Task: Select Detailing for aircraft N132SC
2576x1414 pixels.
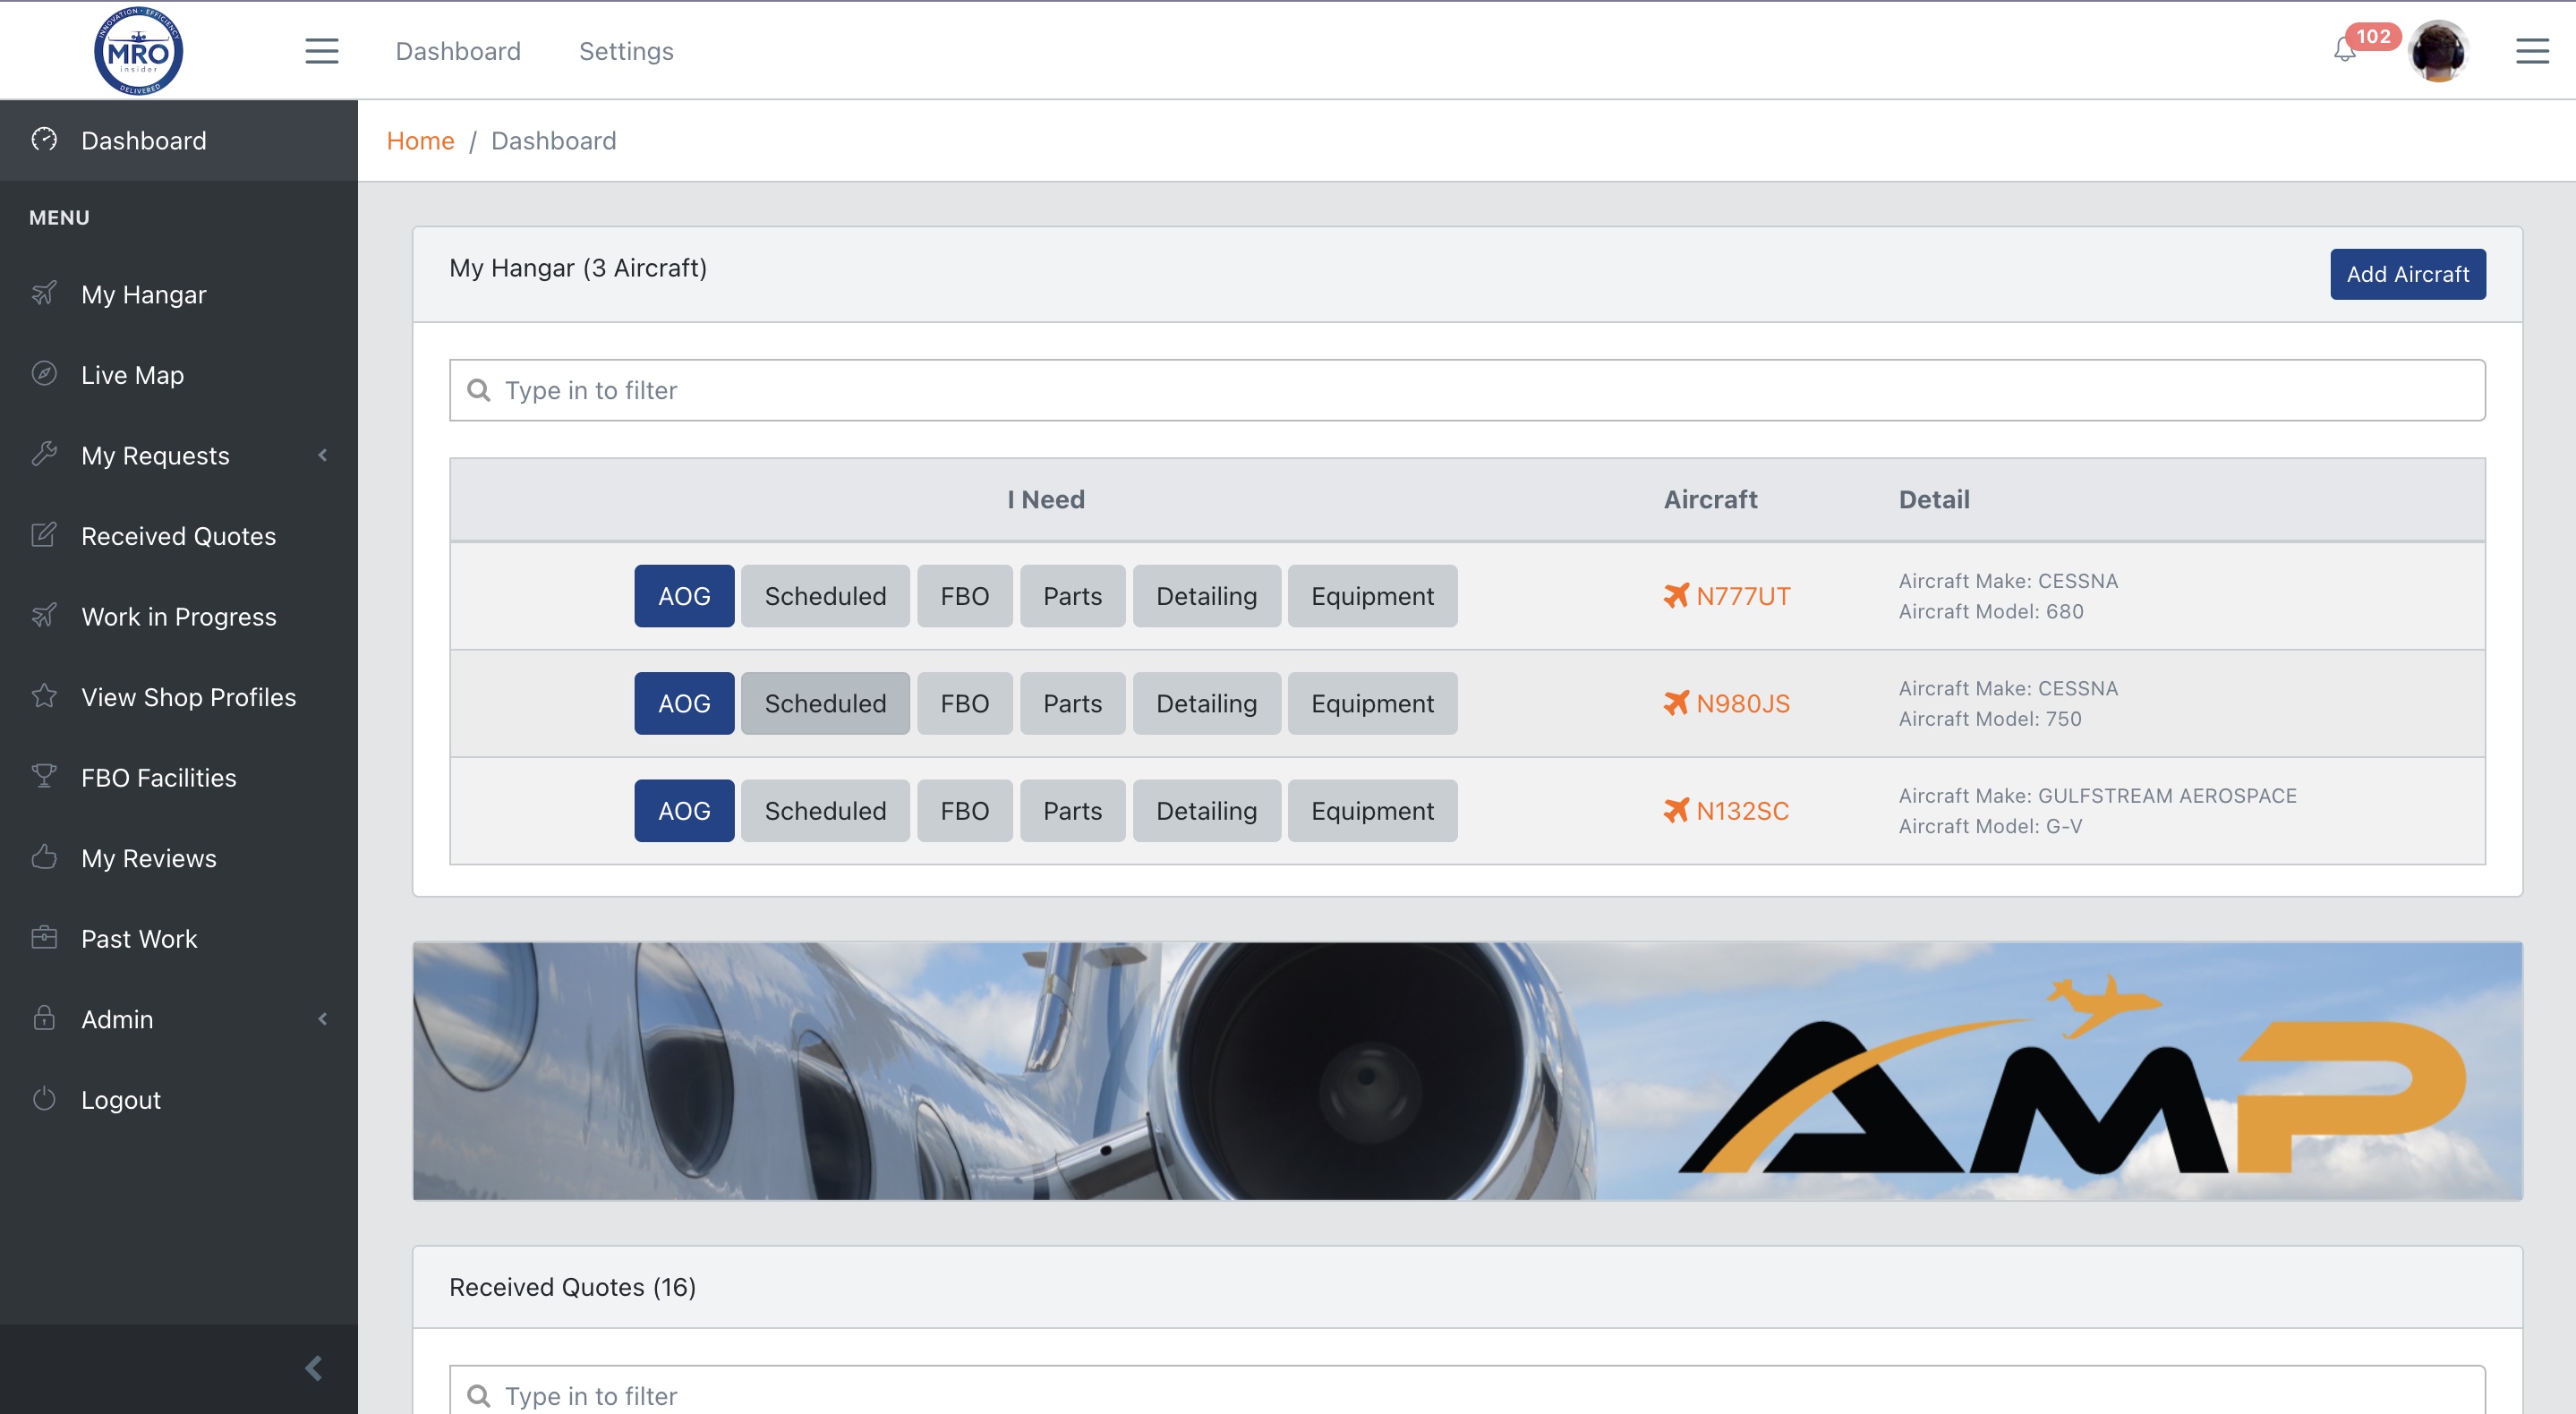Action: pos(1206,810)
